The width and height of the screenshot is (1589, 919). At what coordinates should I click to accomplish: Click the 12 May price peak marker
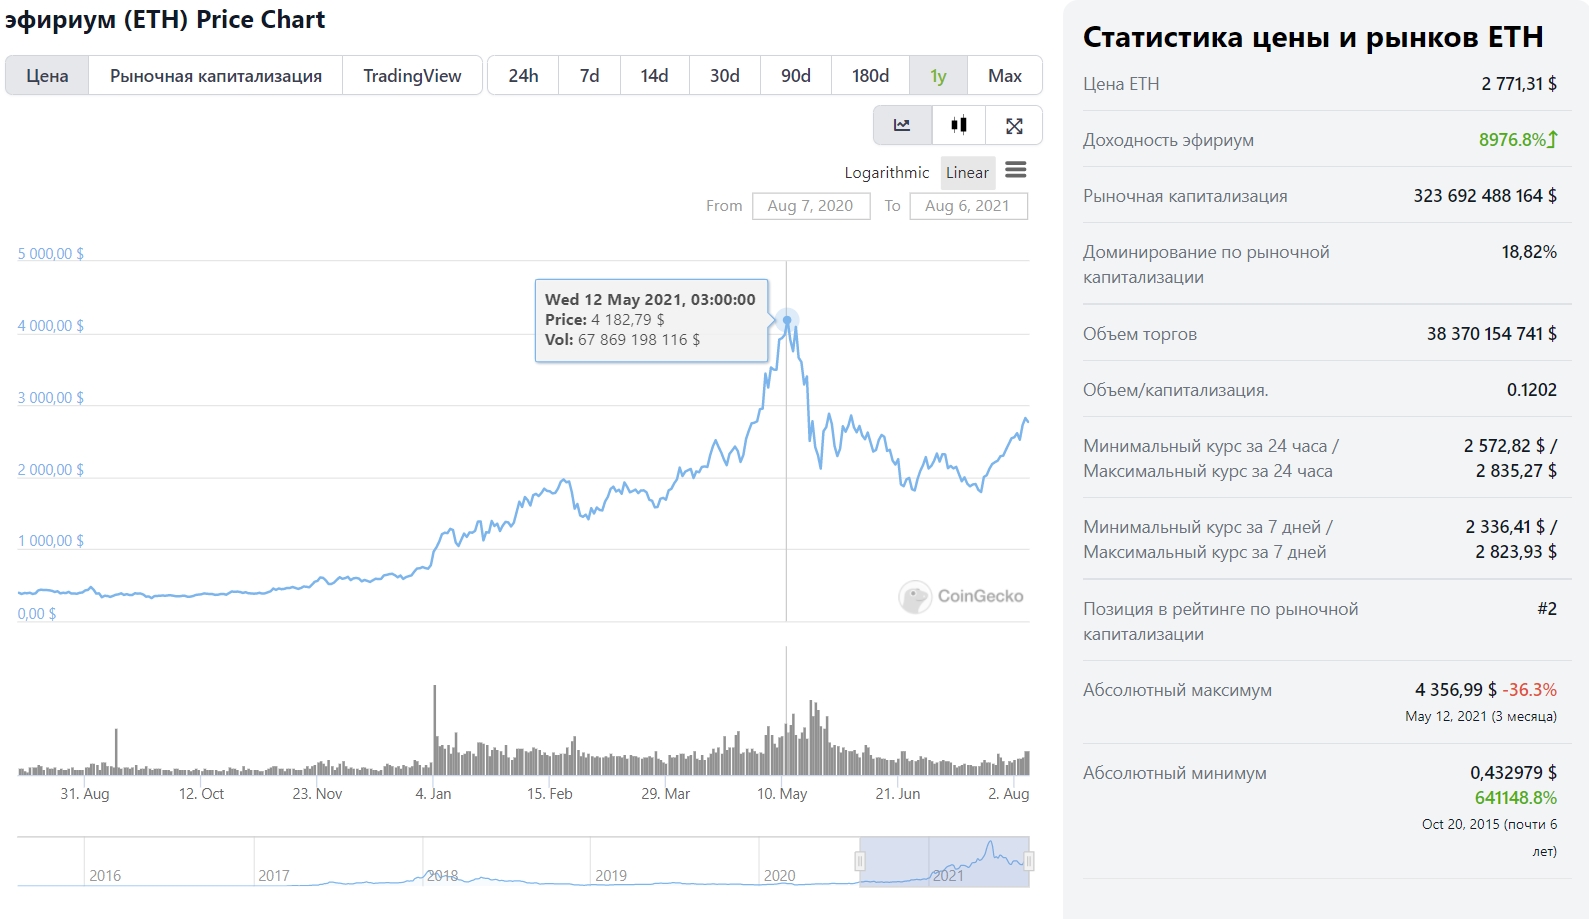pyautogui.click(x=787, y=320)
